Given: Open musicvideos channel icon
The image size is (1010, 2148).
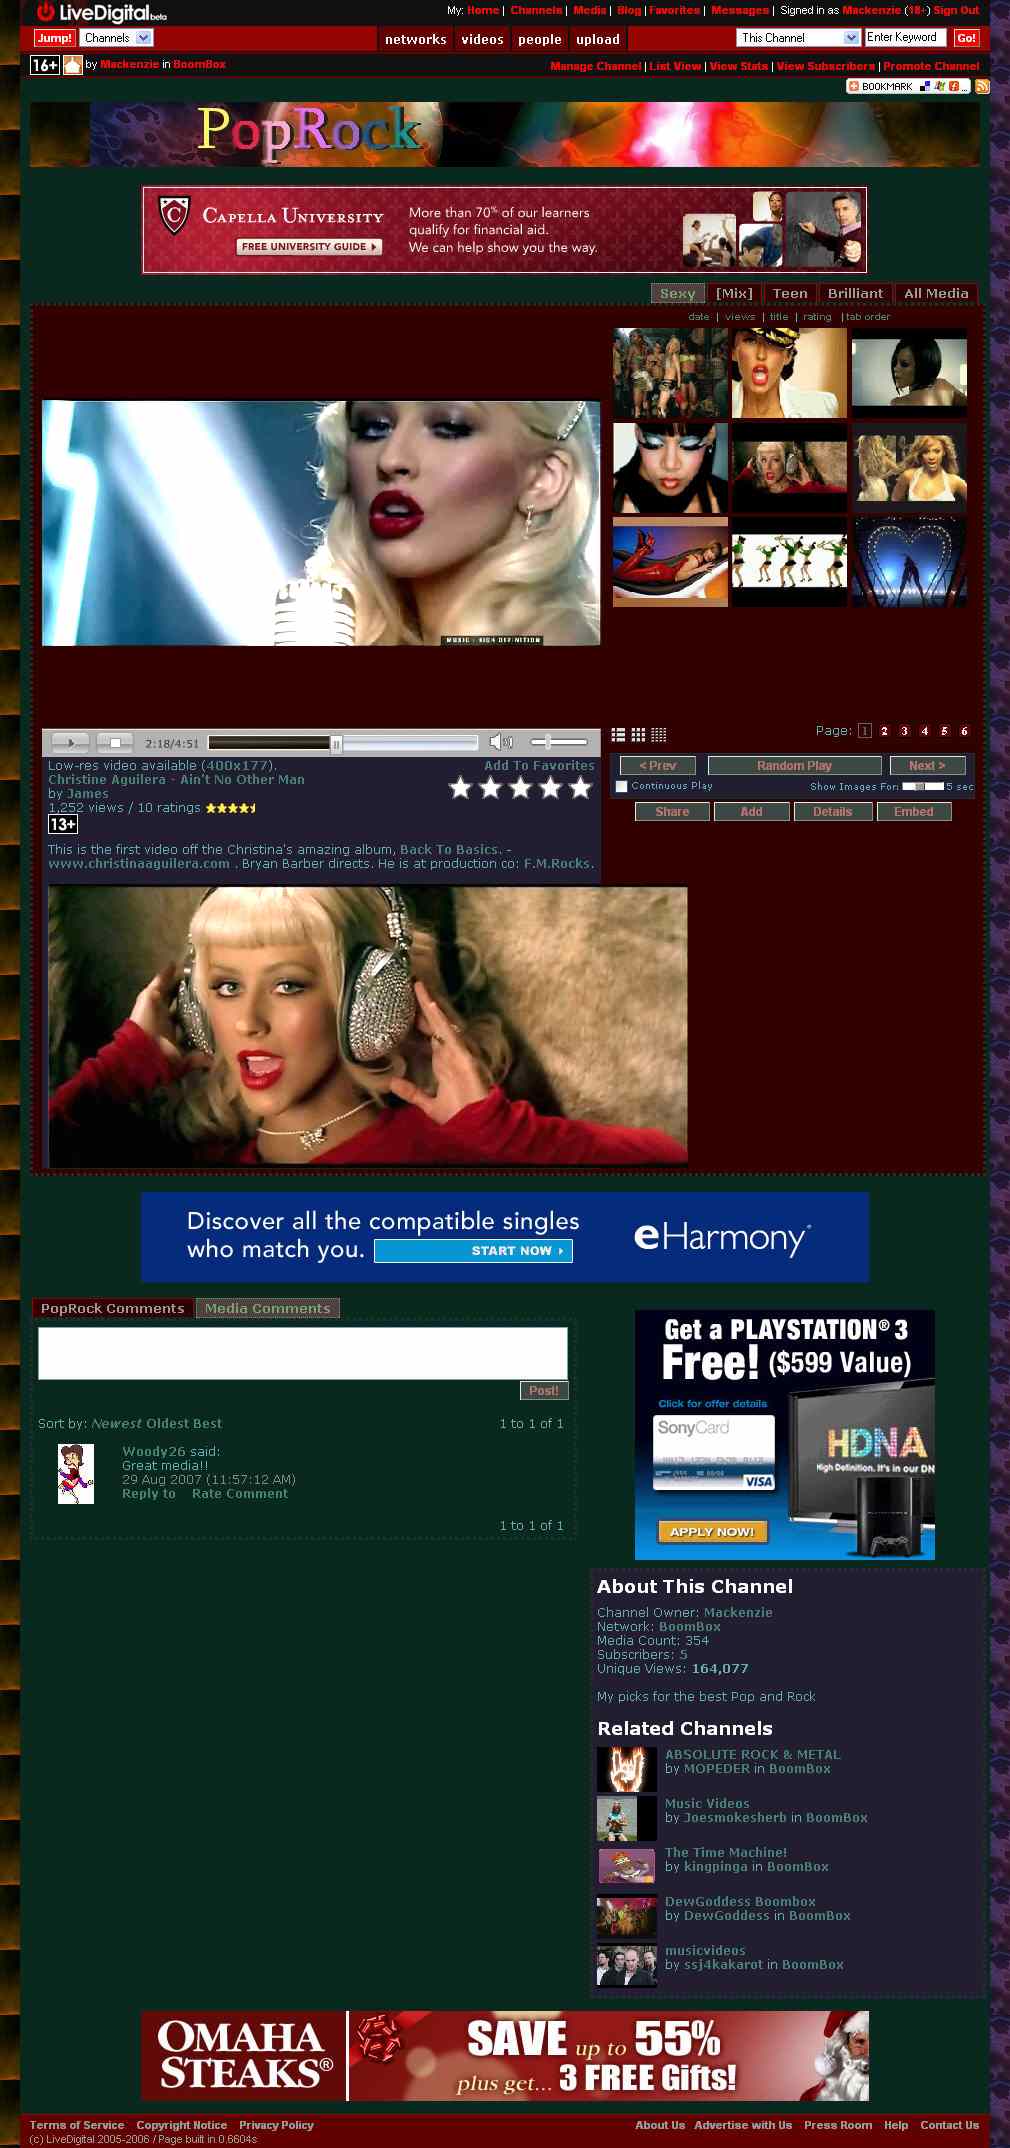Looking at the screenshot, I should [x=626, y=1965].
